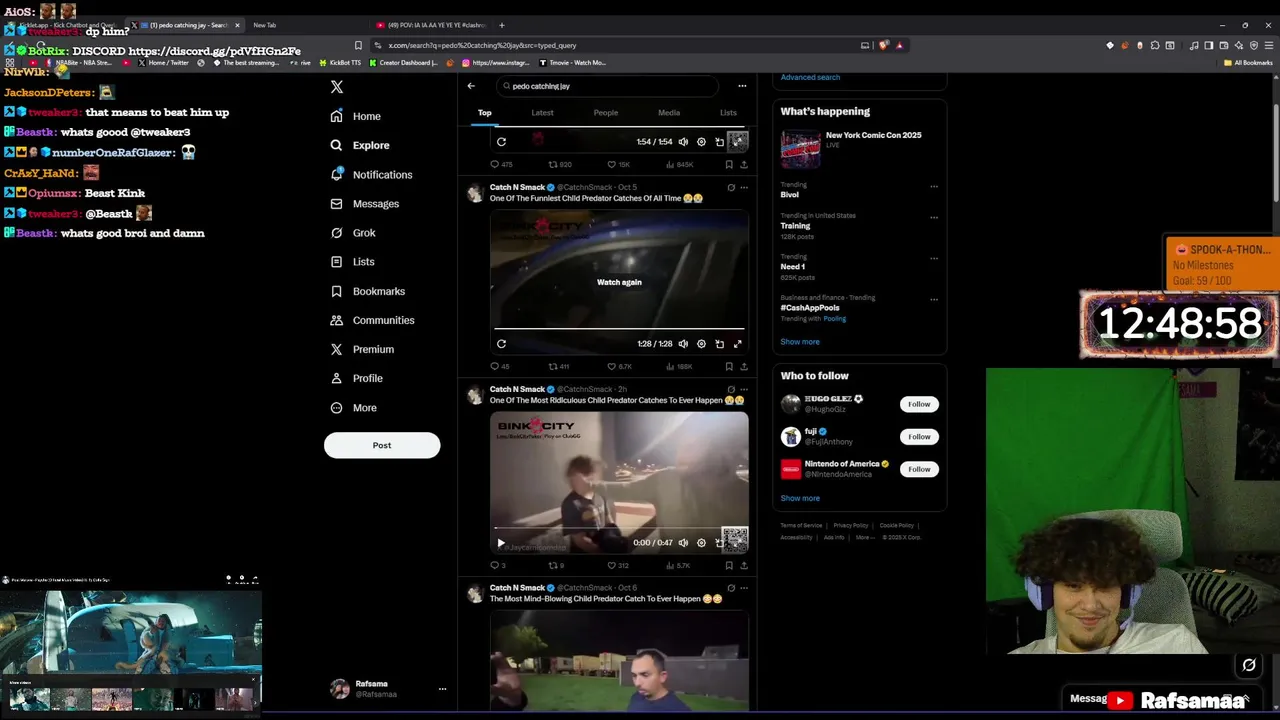The width and height of the screenshot is (1280, 720).
Task: Follow HUGO GLEZ
Action: [919, 404]
